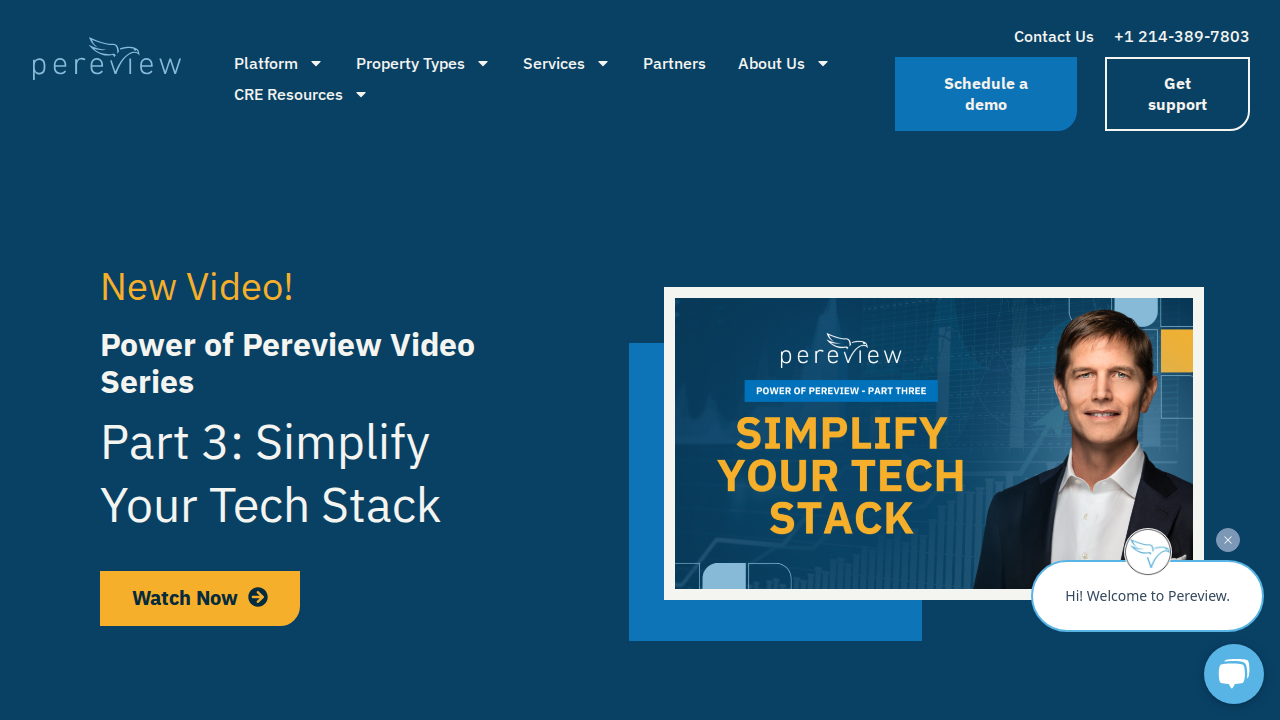The height and width of the screenshot is (720, 1280).
Task: Open the Platform menu item
Action: pyautogui.click(x=266, y=63)
